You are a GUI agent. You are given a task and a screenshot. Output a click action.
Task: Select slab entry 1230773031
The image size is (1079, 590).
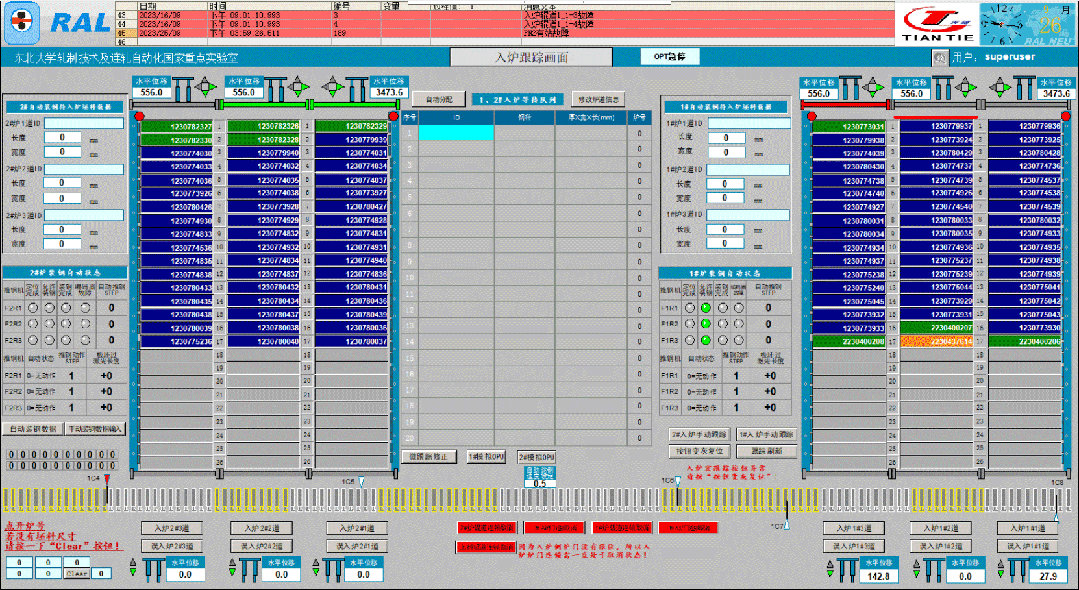point(848,127)
